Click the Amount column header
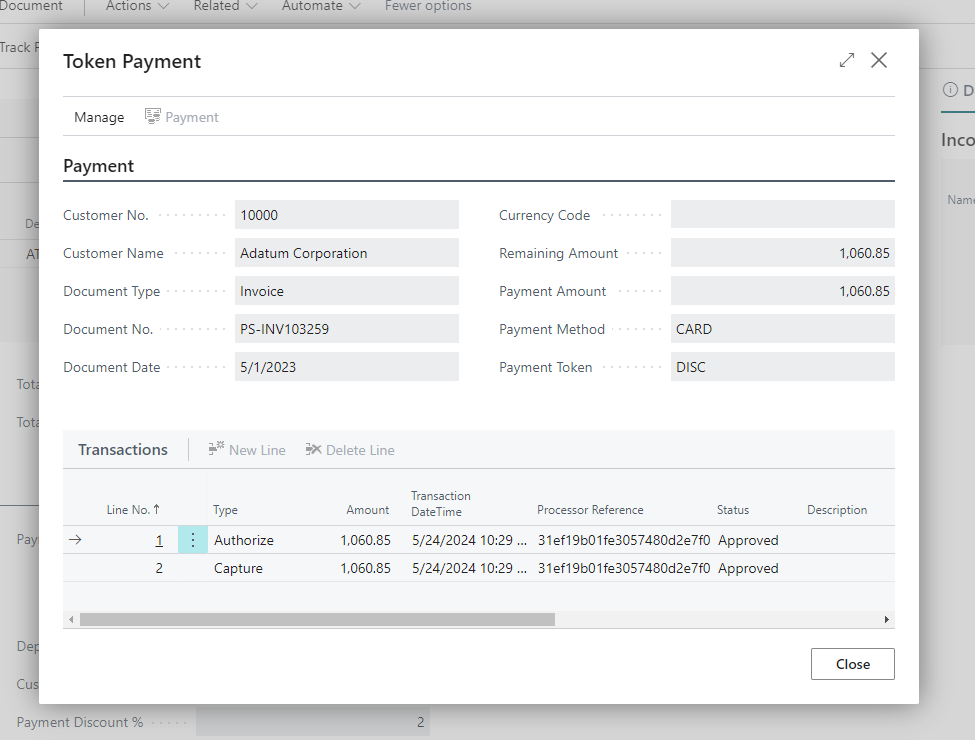Viewport: 975px width, 740px height. pyautogui.click(x=367, y=510)
